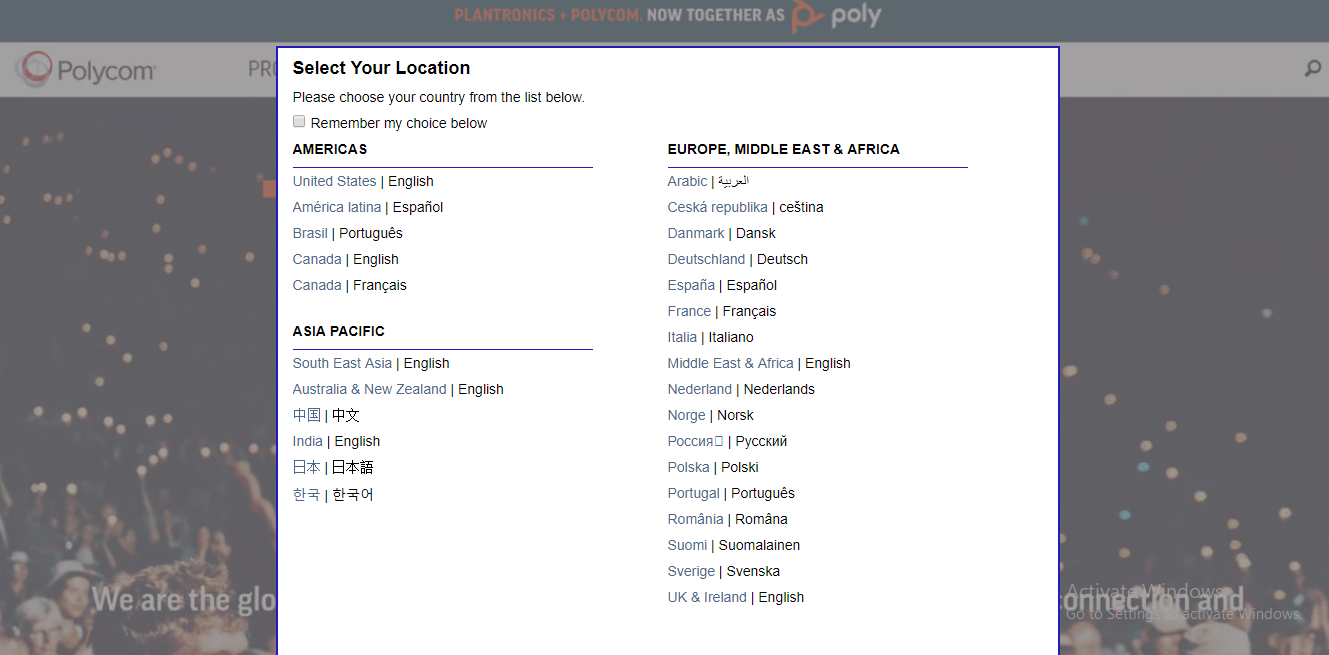The height and width of the screenshot is (655, 1329).
Task: Click the Polski language text
Action: point(740,467)
